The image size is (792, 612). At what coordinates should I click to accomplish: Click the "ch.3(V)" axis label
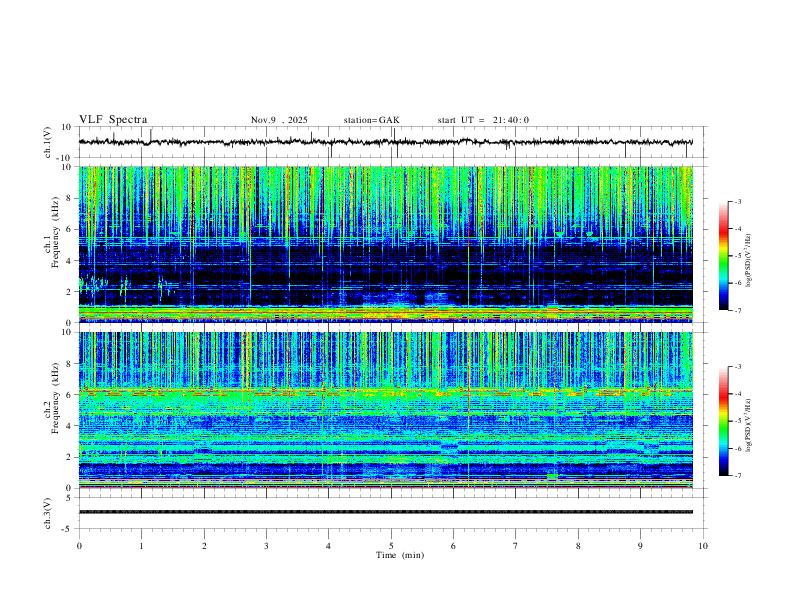(48, 514)
